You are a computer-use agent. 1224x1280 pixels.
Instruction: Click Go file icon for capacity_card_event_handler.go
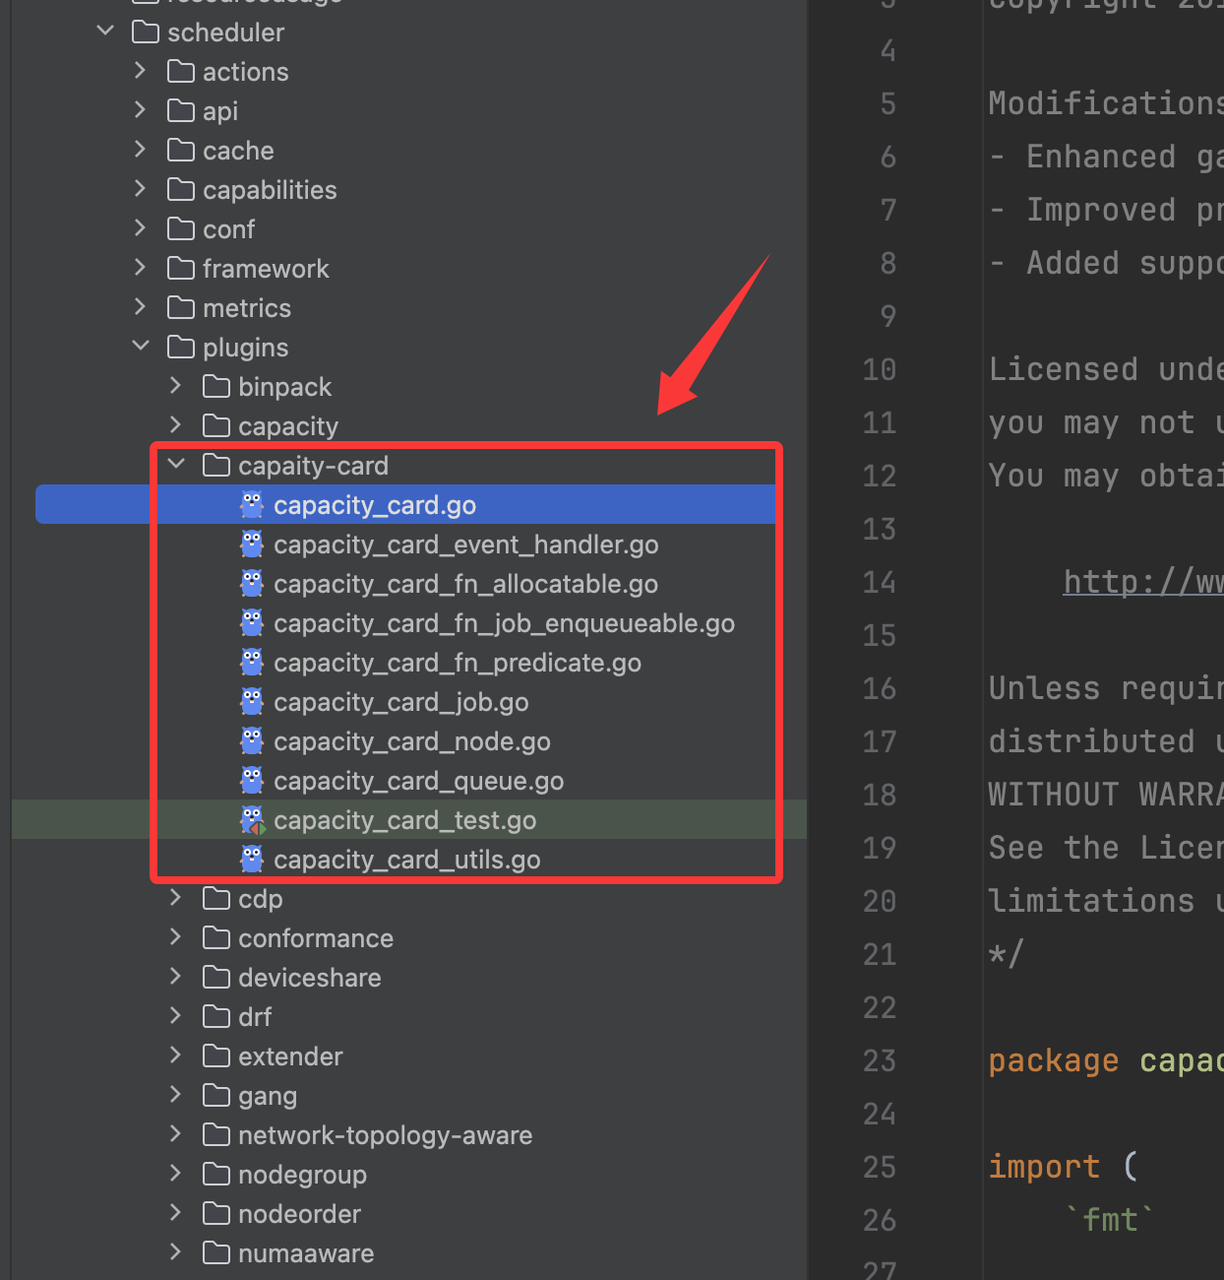coord(252,544)
